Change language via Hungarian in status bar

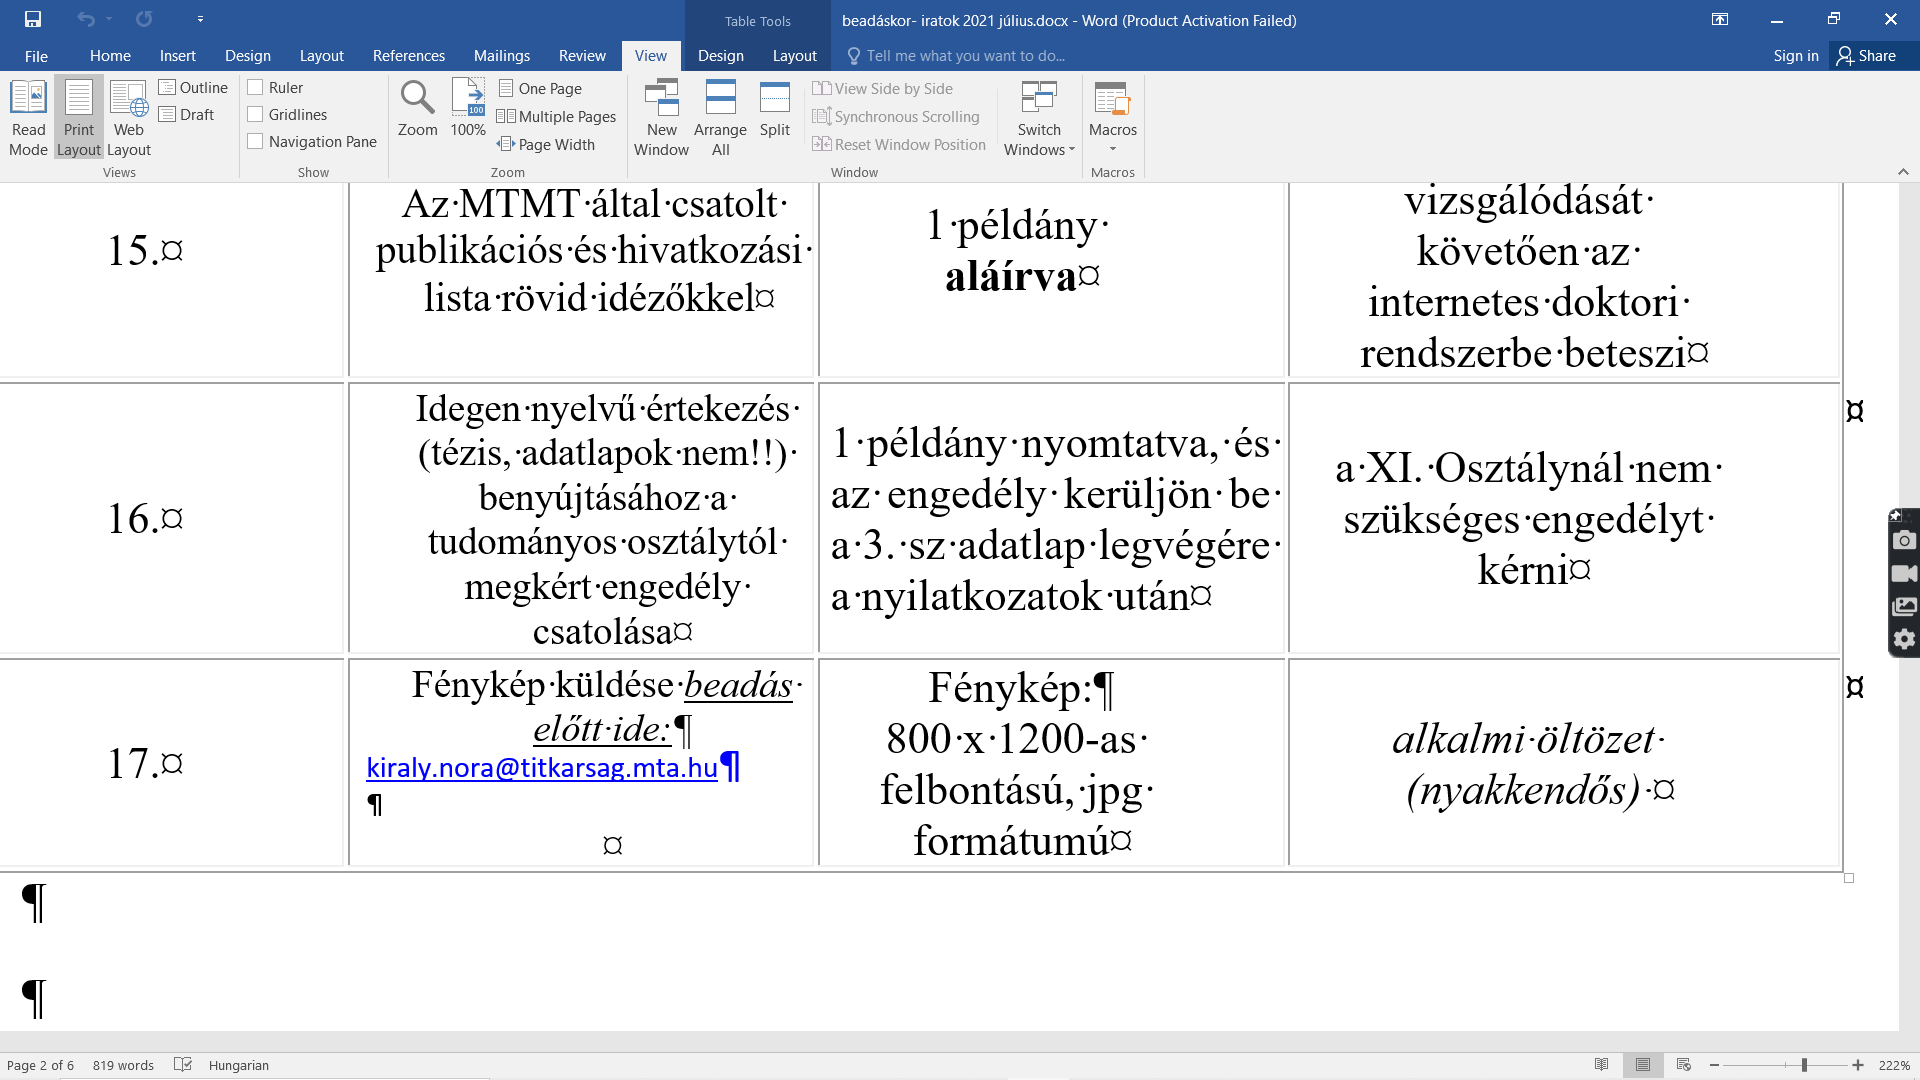[238, 1065]
